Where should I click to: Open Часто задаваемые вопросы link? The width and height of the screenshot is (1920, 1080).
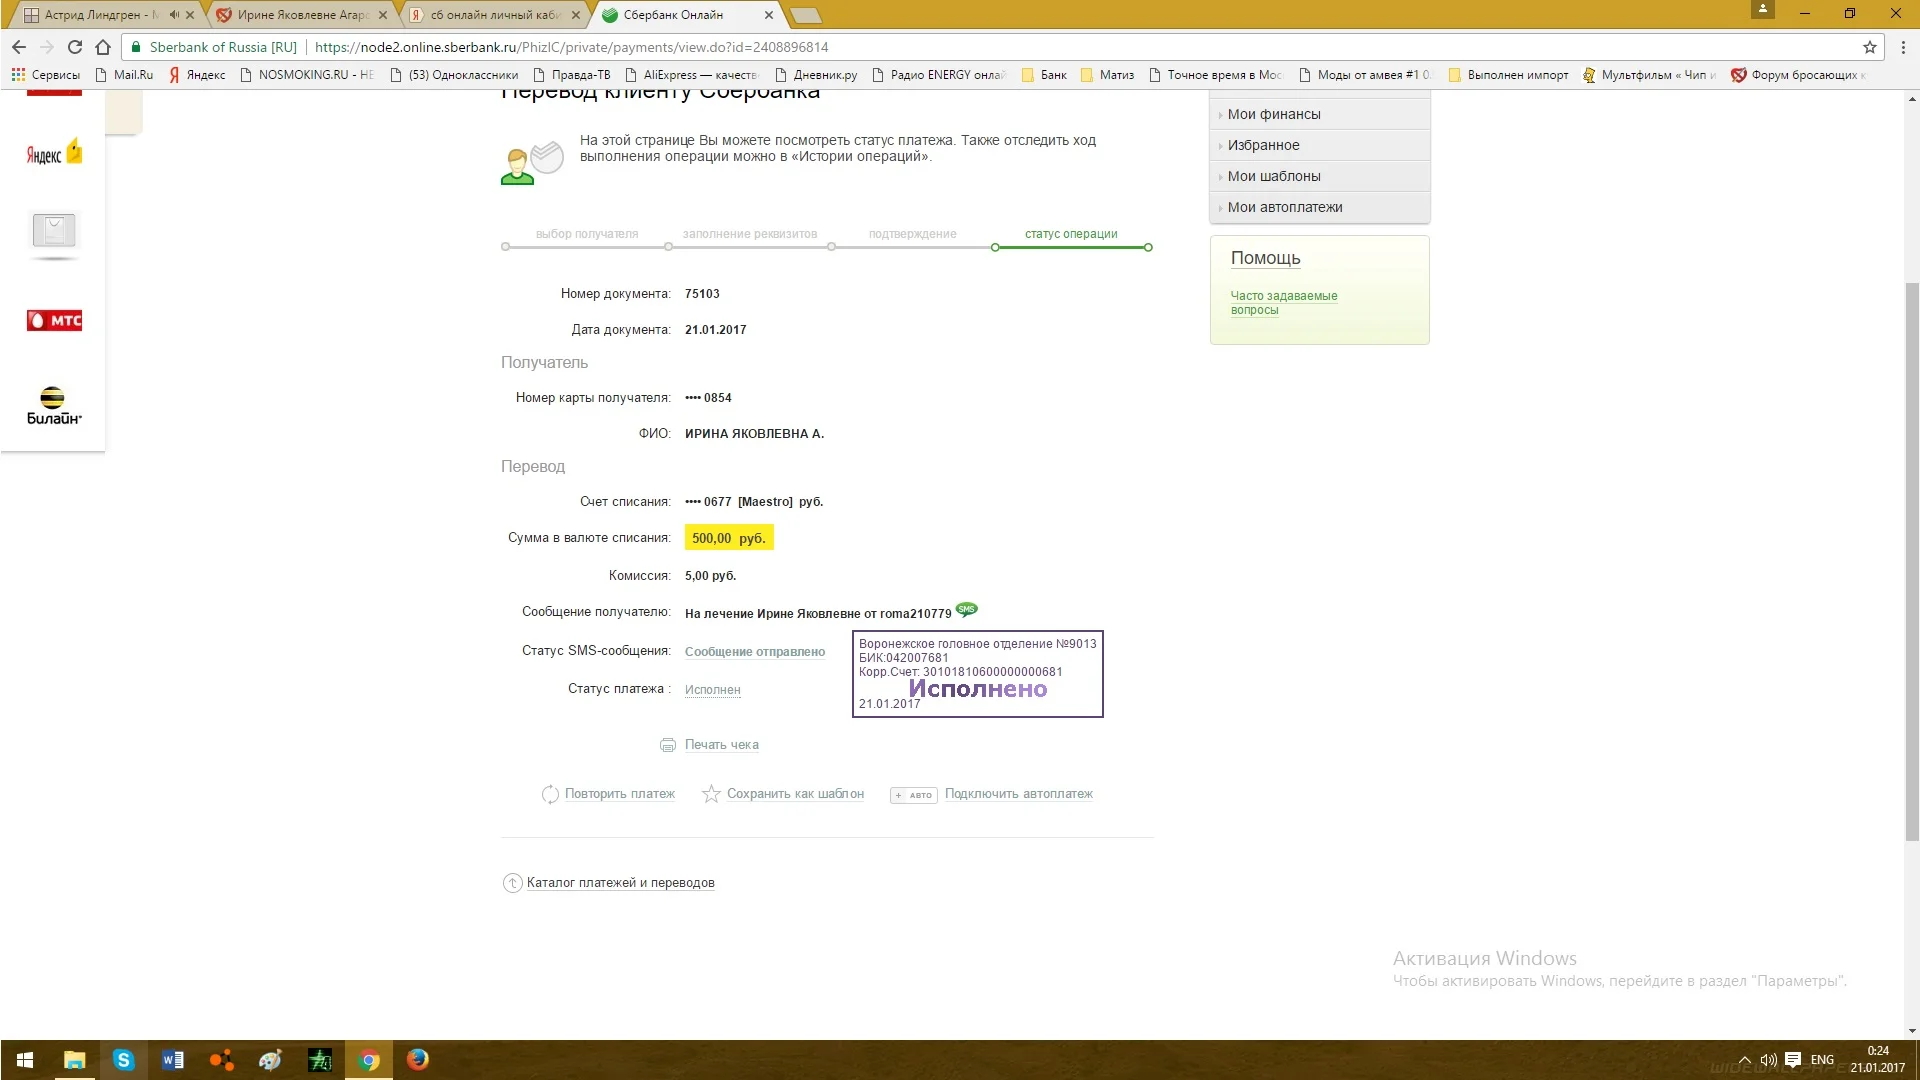click(x=1284, y=302)
